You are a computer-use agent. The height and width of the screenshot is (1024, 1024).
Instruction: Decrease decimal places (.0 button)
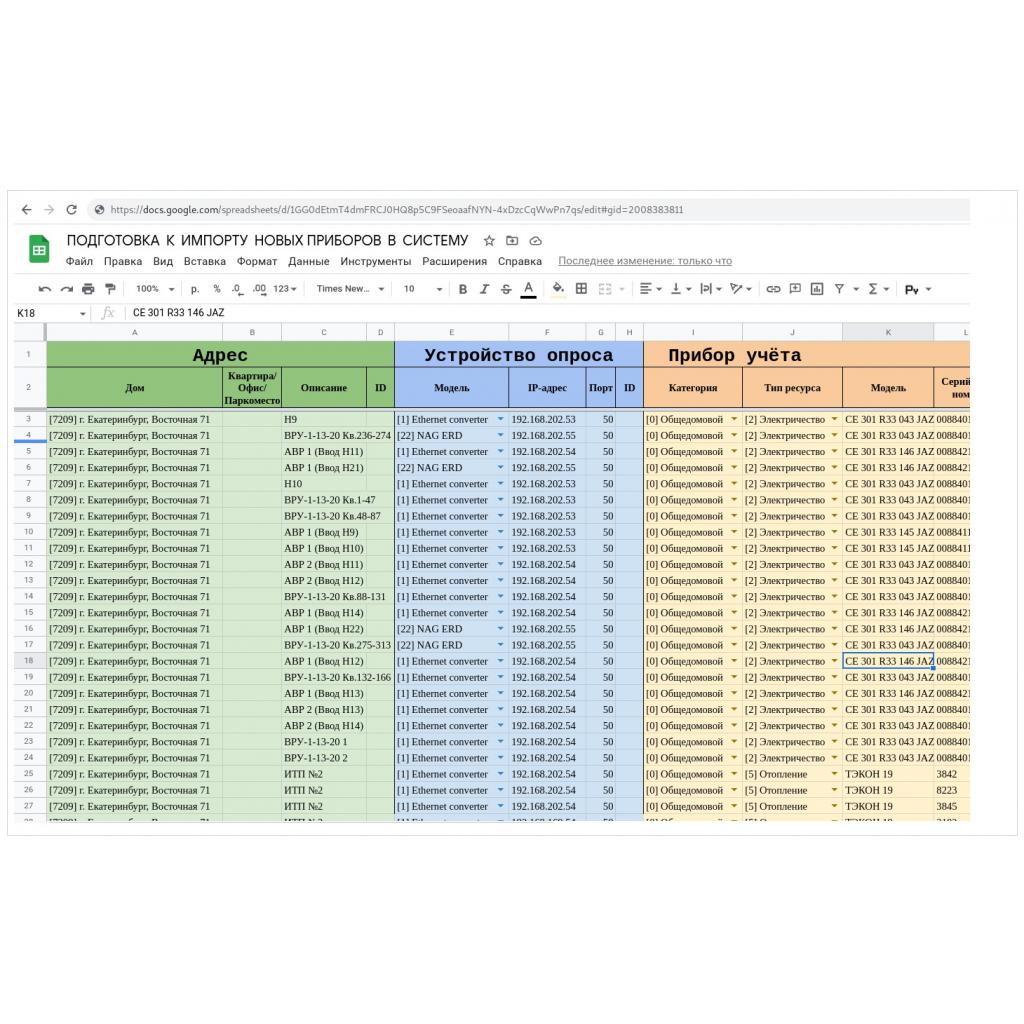[x=237, y=289]
